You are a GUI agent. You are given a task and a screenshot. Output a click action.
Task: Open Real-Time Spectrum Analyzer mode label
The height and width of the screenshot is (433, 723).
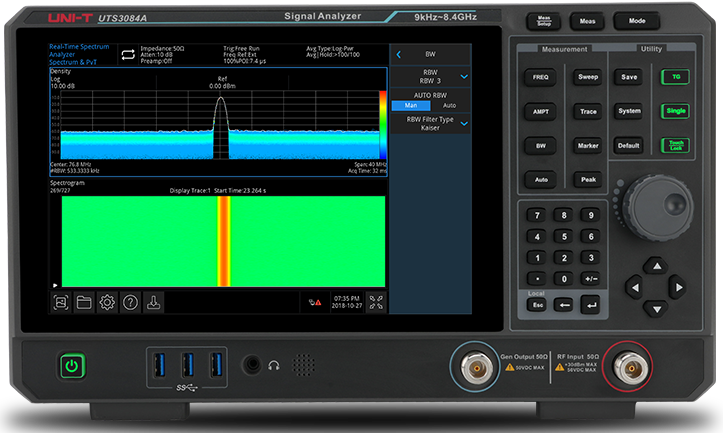point(79,54)
